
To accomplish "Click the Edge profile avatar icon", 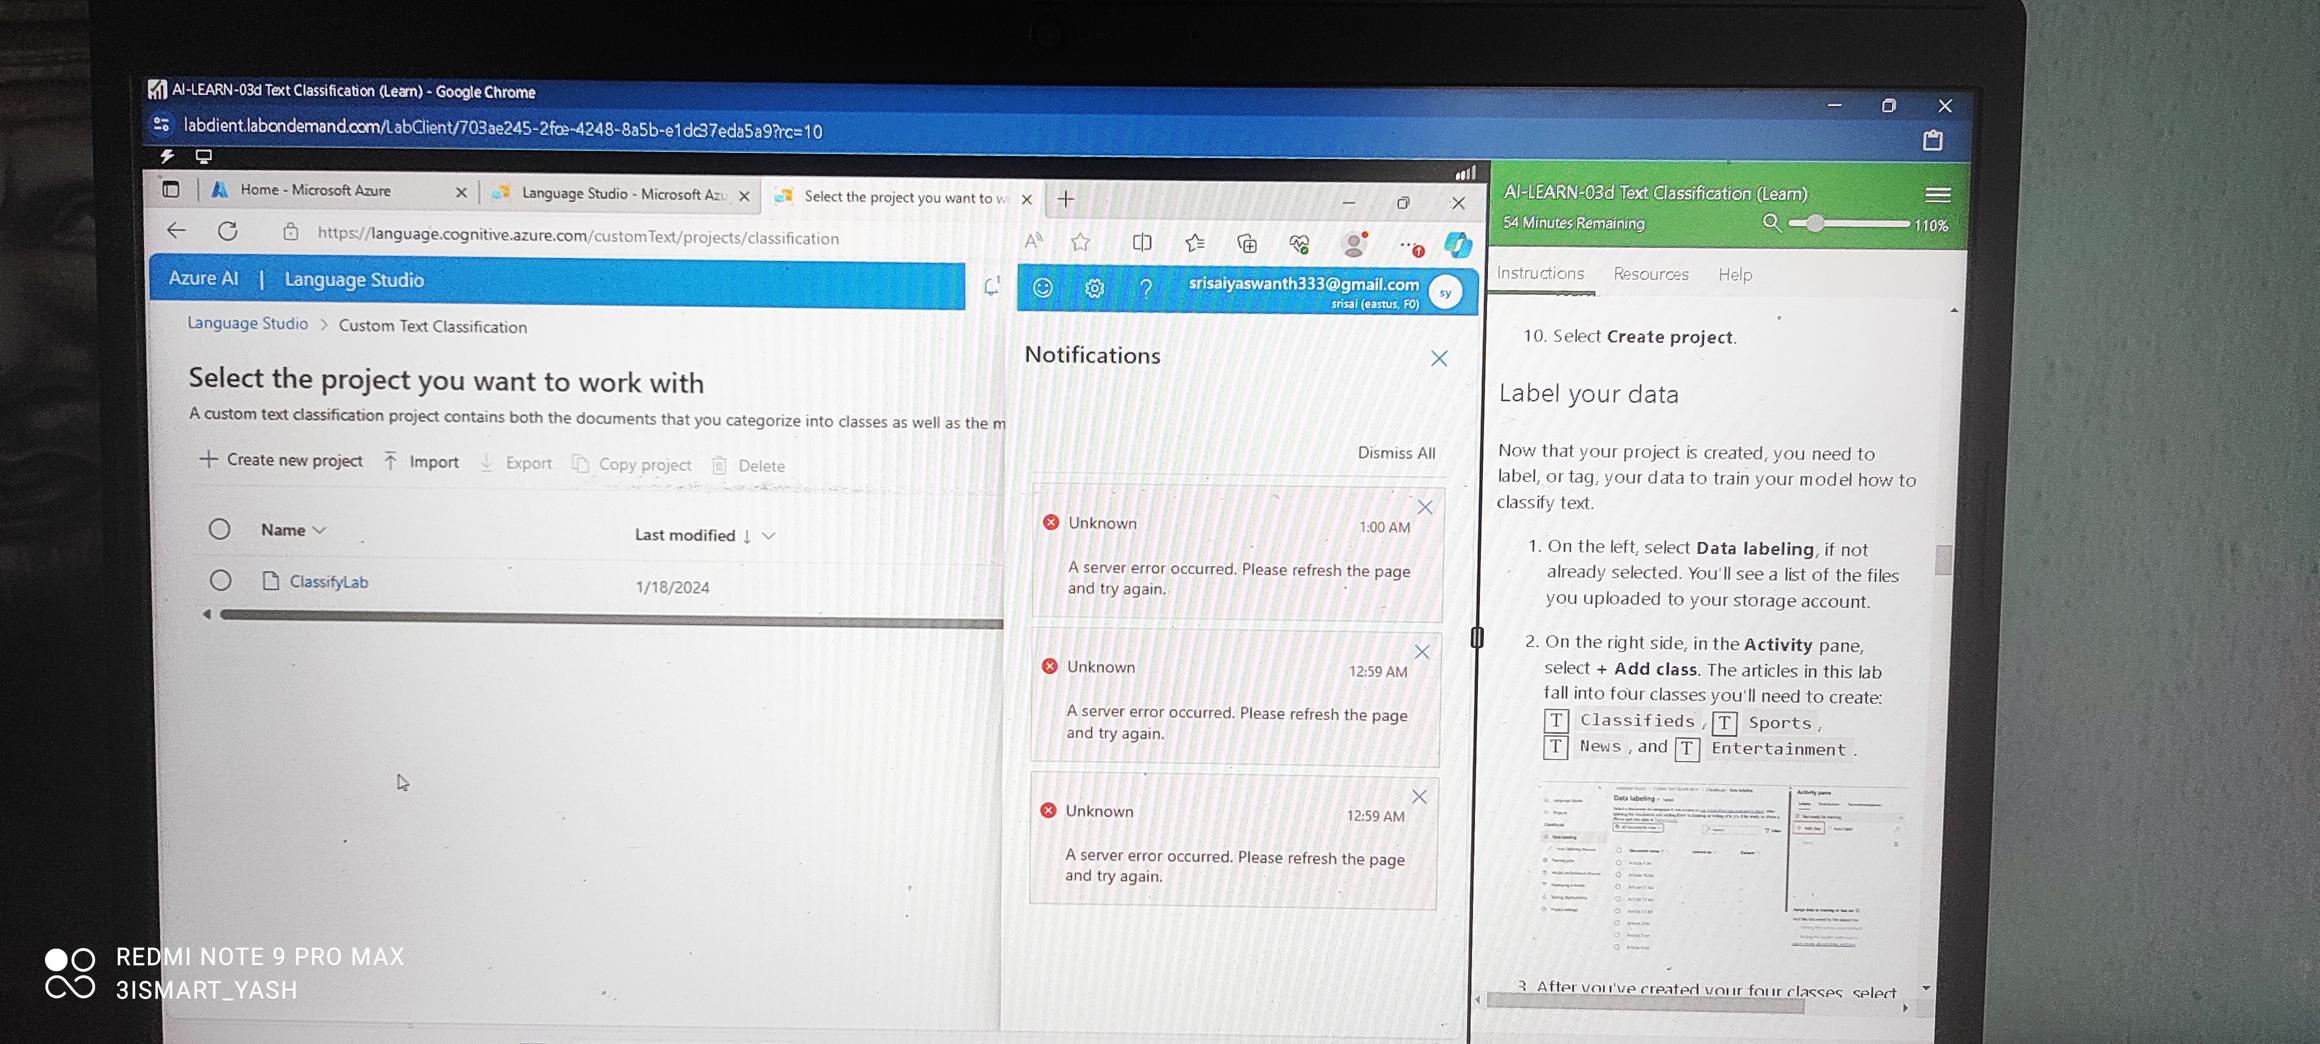I will pyautogui.click(x=1354, y=244).
